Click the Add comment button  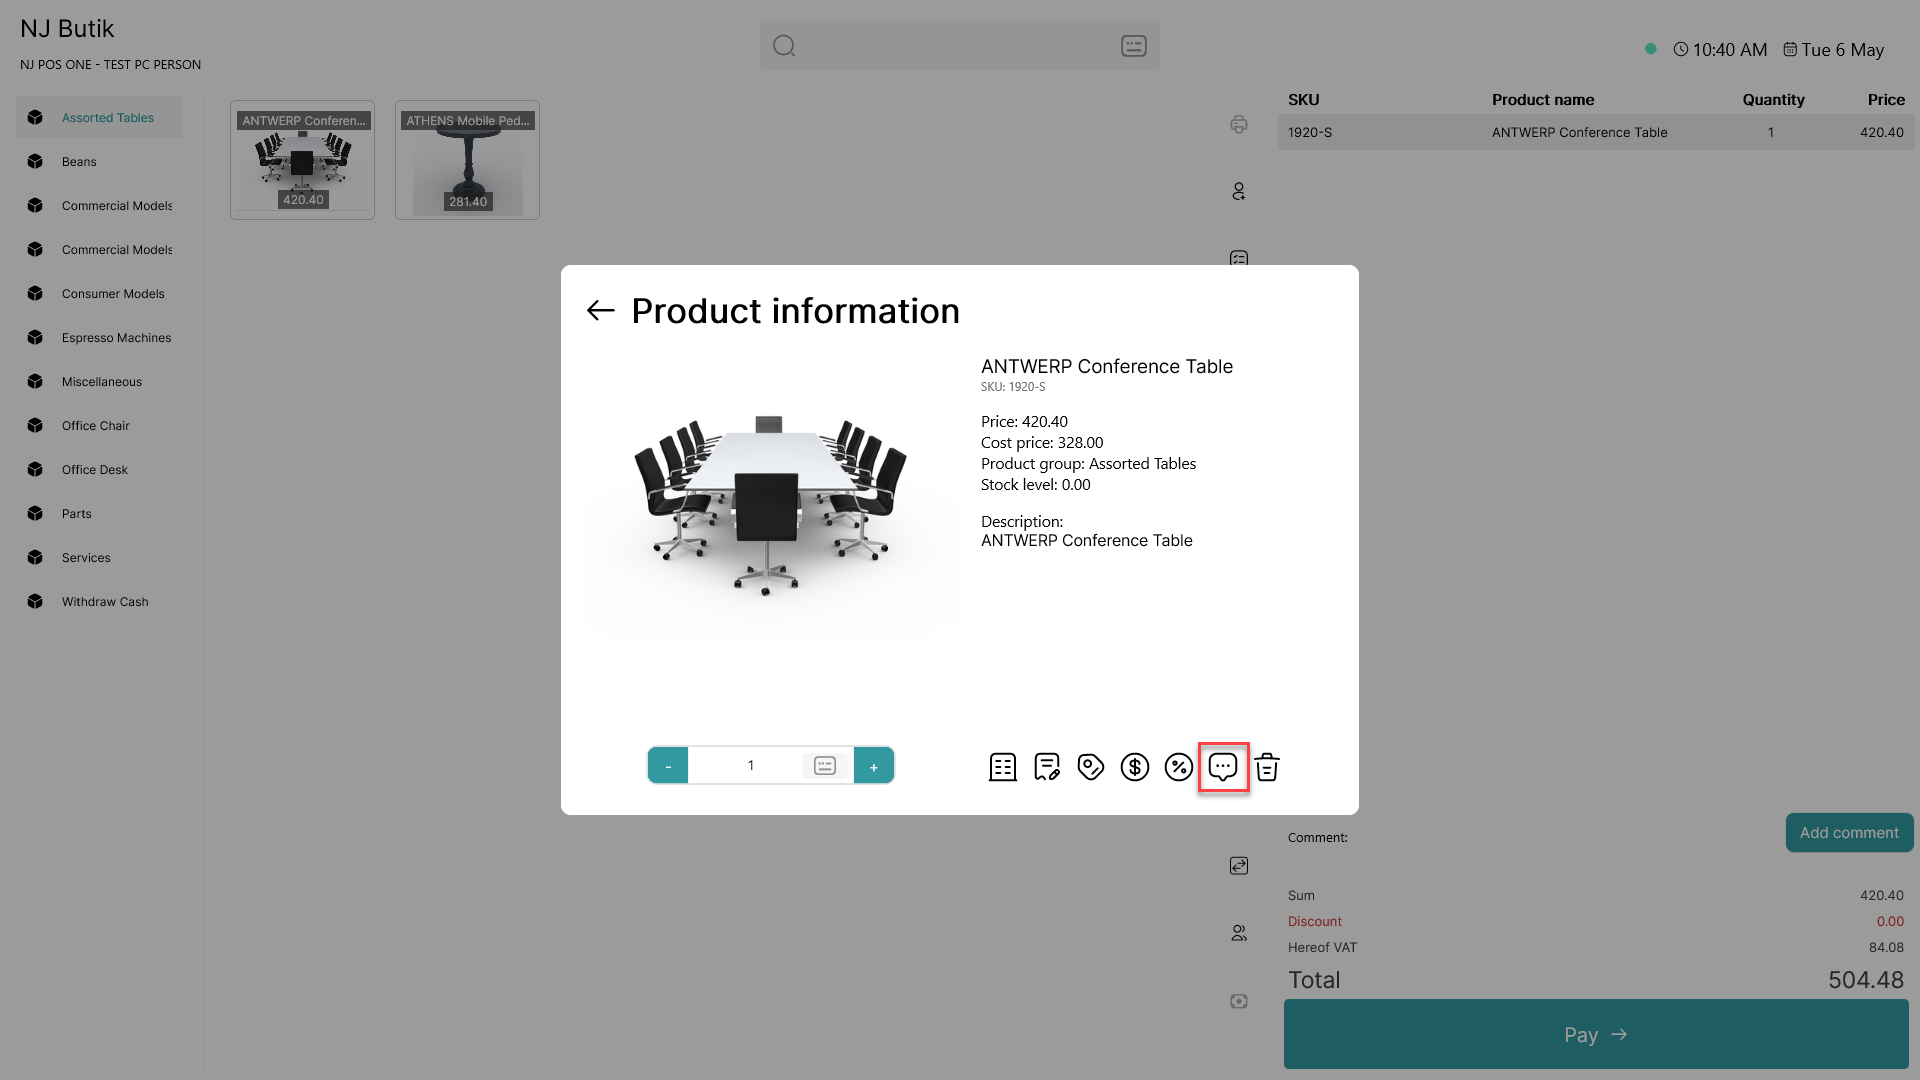(x=1849, y=833)
